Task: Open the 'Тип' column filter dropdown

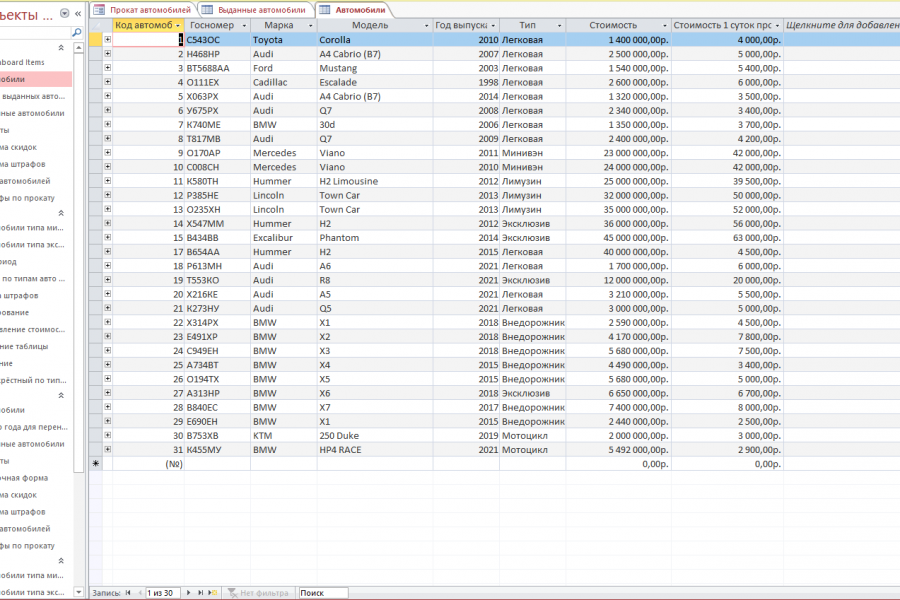Action: click(x=560, y=25)
